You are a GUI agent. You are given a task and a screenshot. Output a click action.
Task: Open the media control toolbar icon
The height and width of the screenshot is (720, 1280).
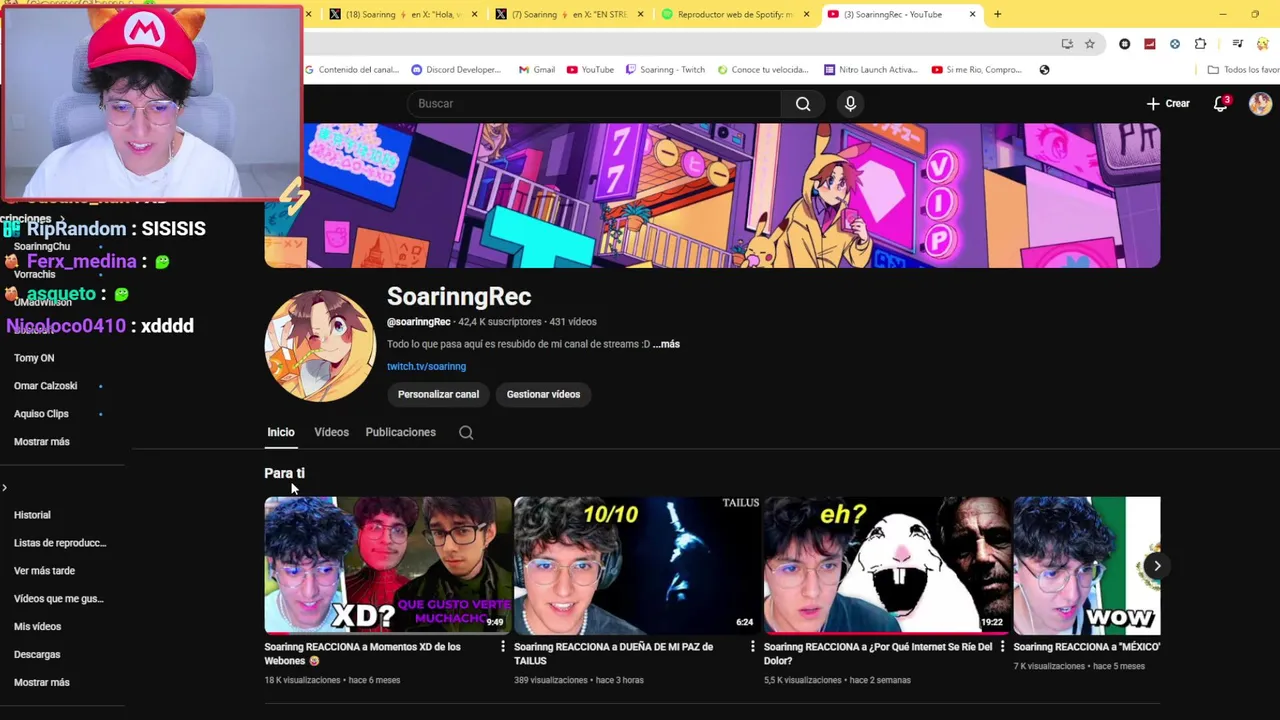[x=1238, y=44]
